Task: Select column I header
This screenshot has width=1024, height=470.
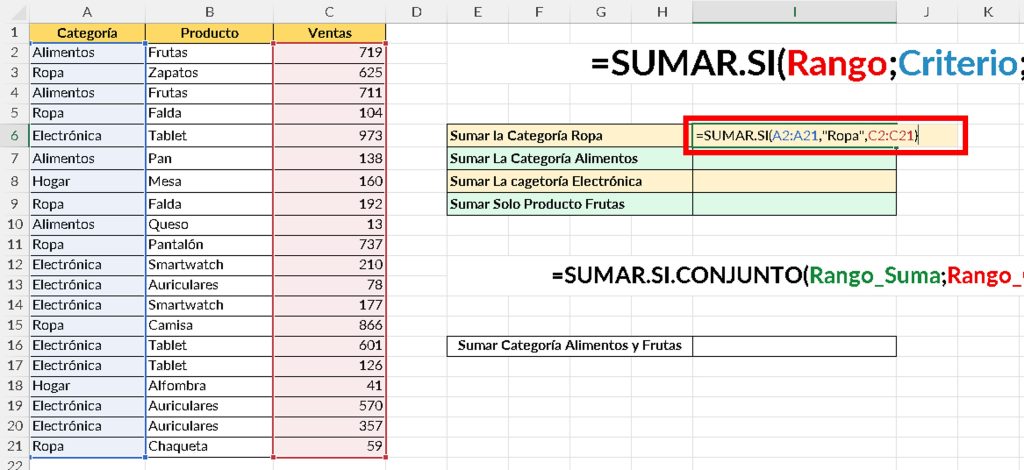Action: (x=794, y=11)
